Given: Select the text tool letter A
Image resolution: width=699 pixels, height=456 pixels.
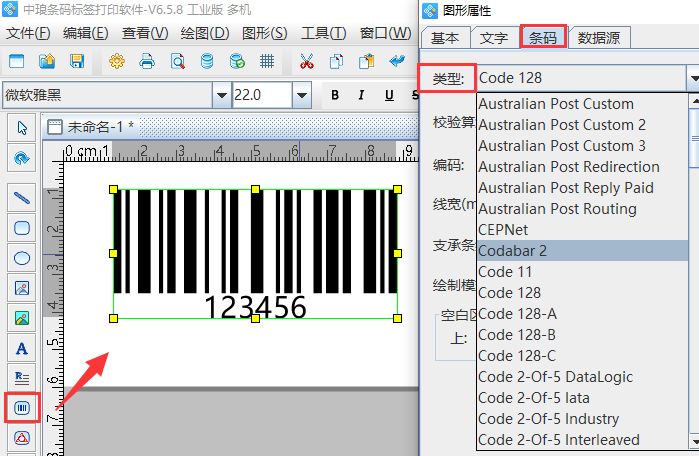Looking at the screenshot, I should [22, 348].
